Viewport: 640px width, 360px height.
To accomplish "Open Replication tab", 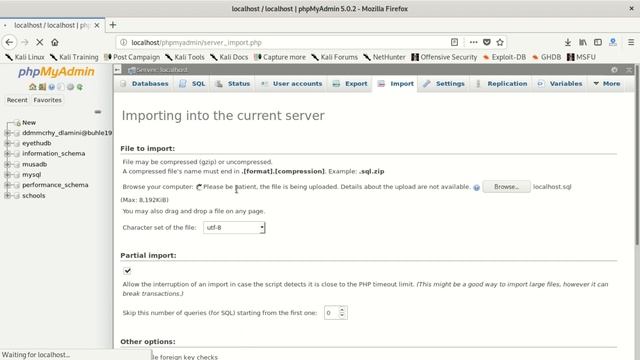I will click(x=501, y=83).
